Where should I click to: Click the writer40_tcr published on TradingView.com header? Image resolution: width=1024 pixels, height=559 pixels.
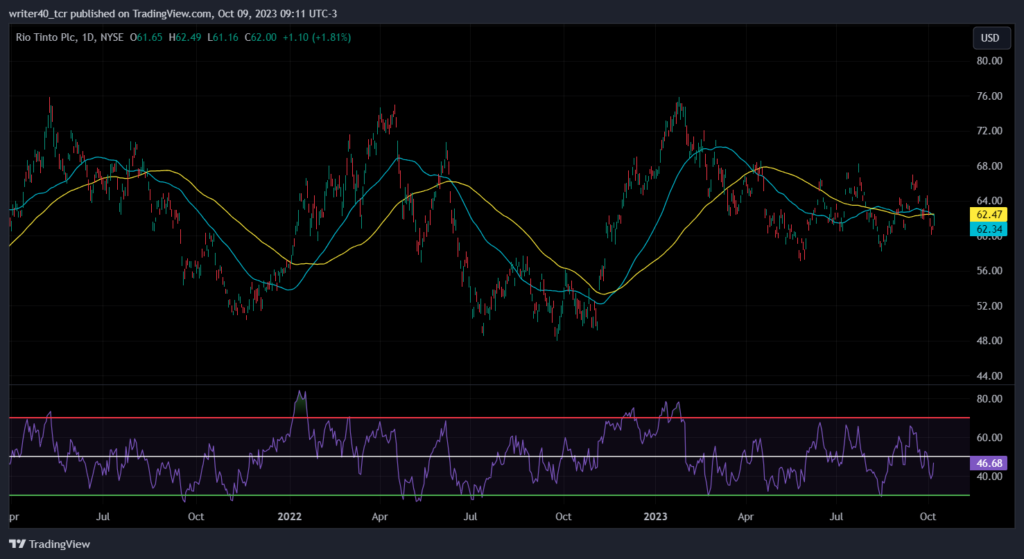[173, 13]
